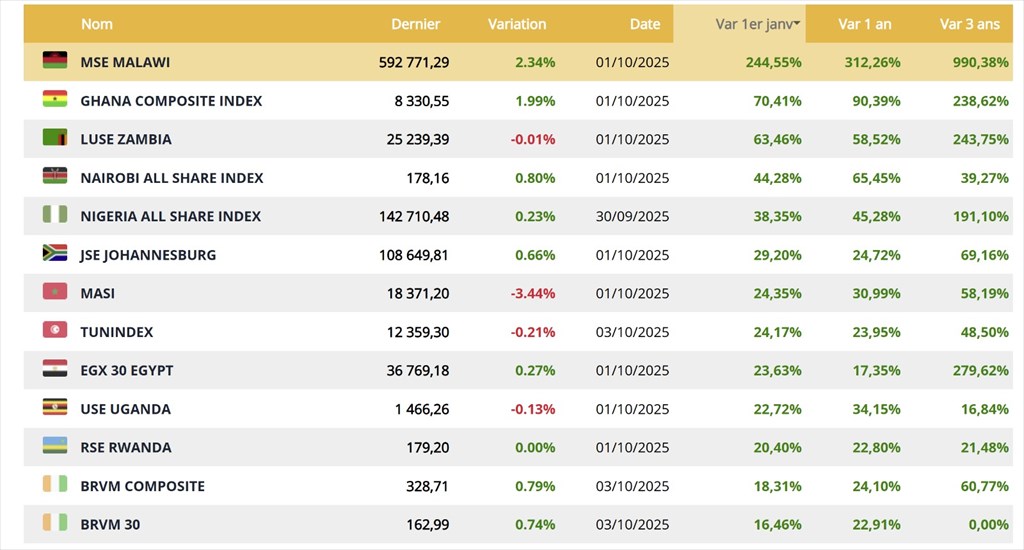Image resolution: width=1024 pixels, height=550 pixels.
Task: Select the NIGERIA ALL SHARE INDEX row name
Action: point(170,215)
